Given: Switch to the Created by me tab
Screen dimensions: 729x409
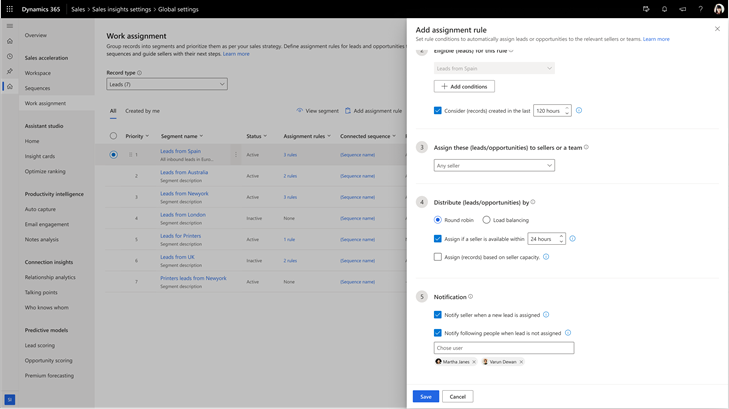Looking at the screenshot, I should (142, 111).
